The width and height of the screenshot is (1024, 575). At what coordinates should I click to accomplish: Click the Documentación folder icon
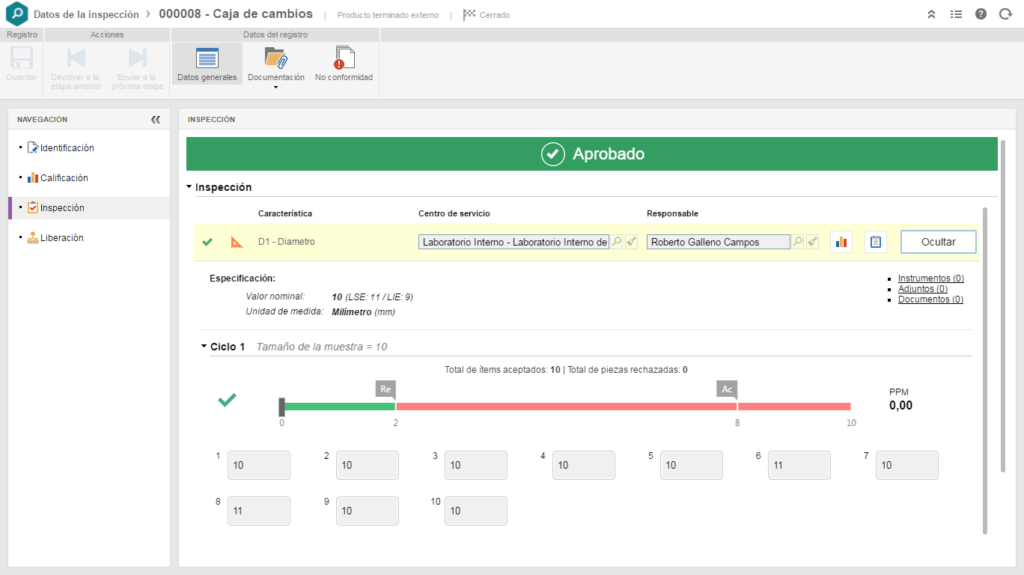pyautogui.click(x=276, y=58)
